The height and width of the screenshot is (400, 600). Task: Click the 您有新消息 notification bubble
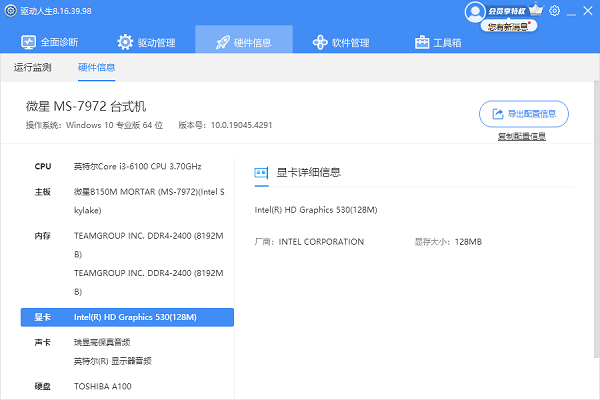click(512, 27)
